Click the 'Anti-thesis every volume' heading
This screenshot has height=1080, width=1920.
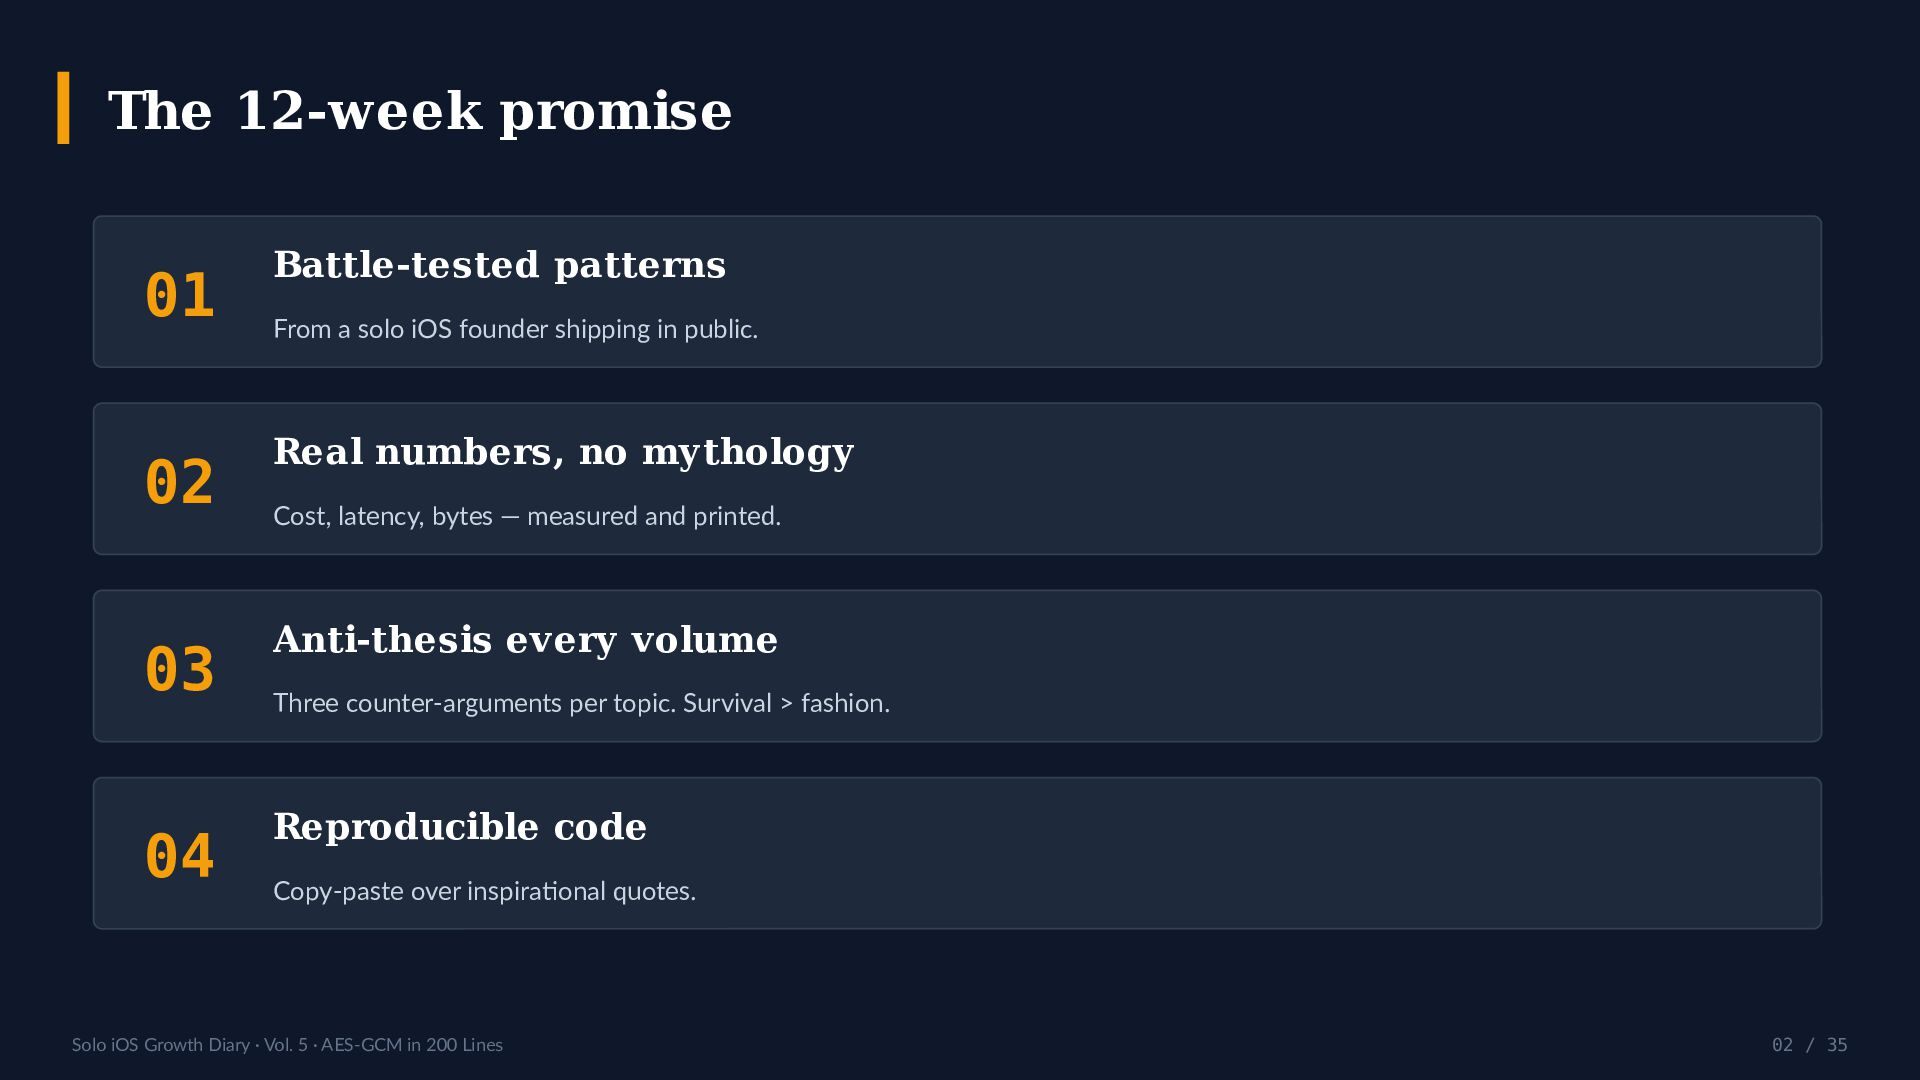526,640
